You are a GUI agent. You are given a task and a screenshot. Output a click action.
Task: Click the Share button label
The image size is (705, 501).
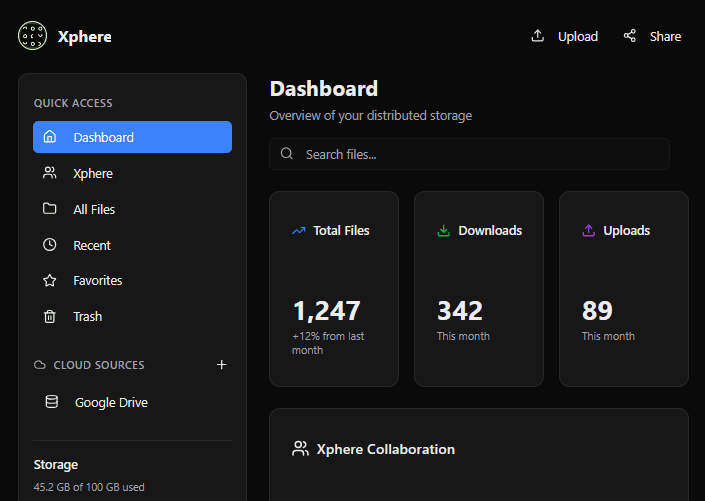tap(665, 36)
